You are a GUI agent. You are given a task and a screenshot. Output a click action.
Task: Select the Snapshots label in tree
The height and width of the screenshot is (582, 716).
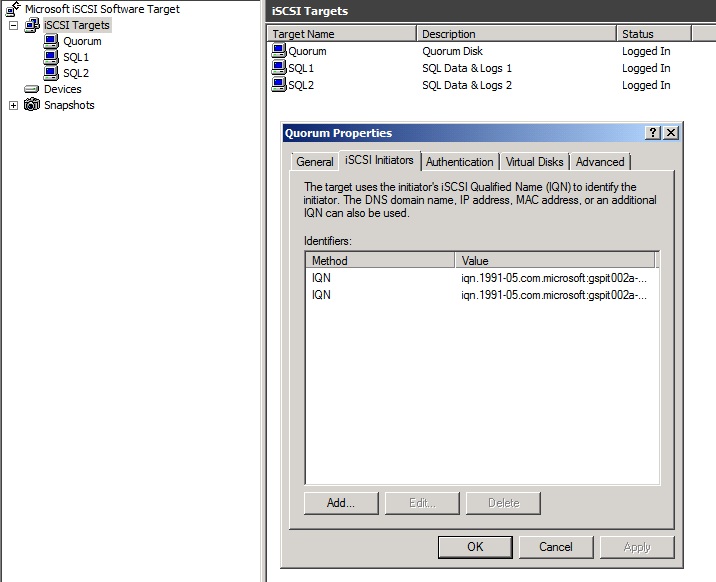[x=69, y=105]
